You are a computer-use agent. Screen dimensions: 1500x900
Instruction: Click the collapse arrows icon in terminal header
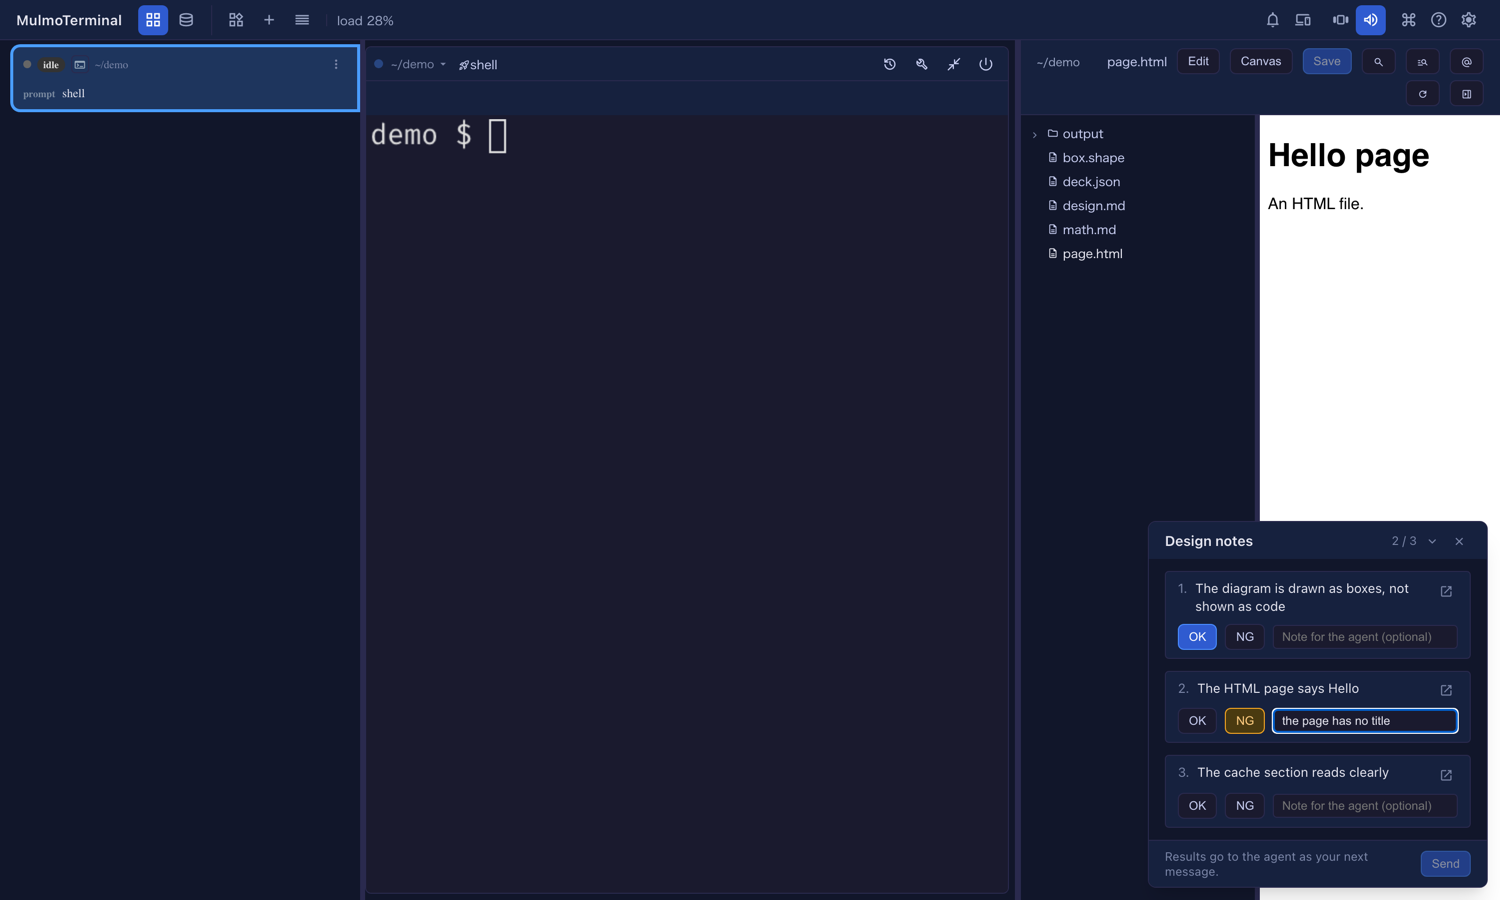click(954, 64)
